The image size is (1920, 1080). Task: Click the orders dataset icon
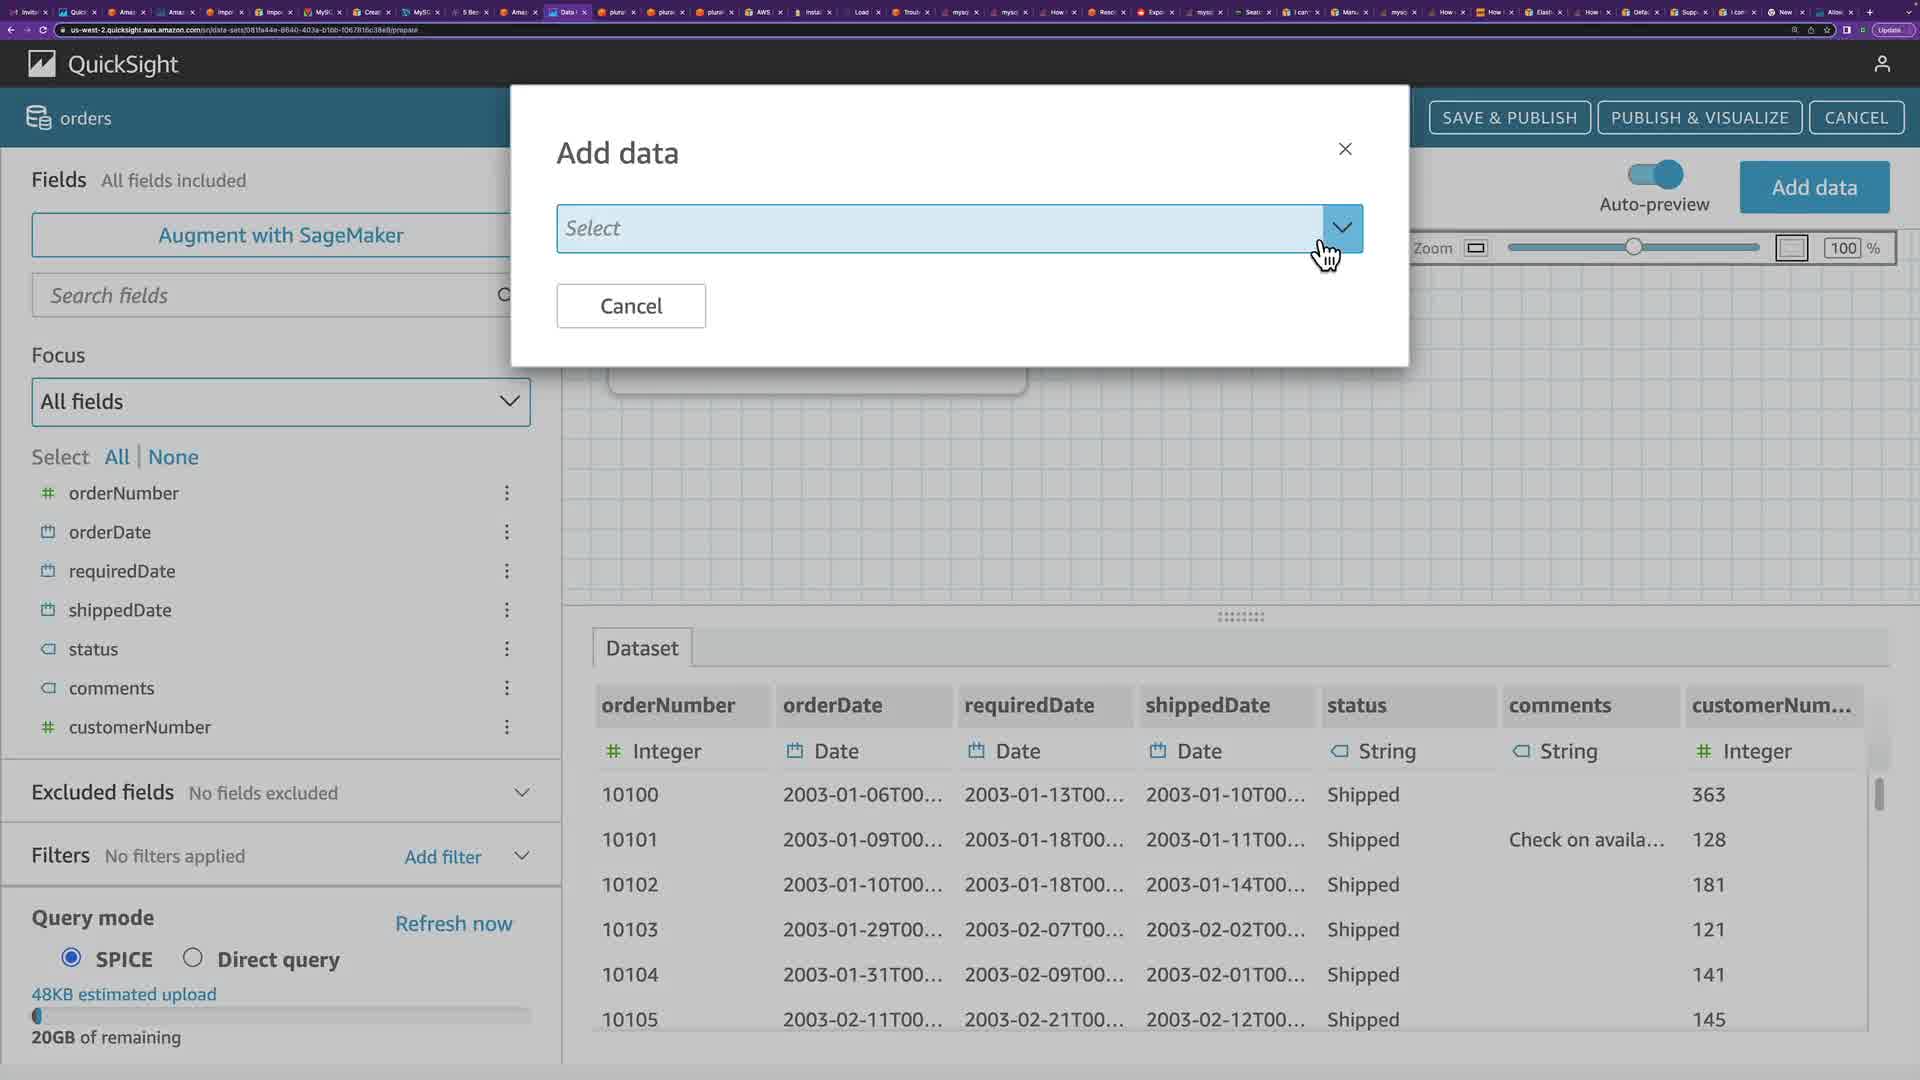pyautogui.click(x=38, y=118)
